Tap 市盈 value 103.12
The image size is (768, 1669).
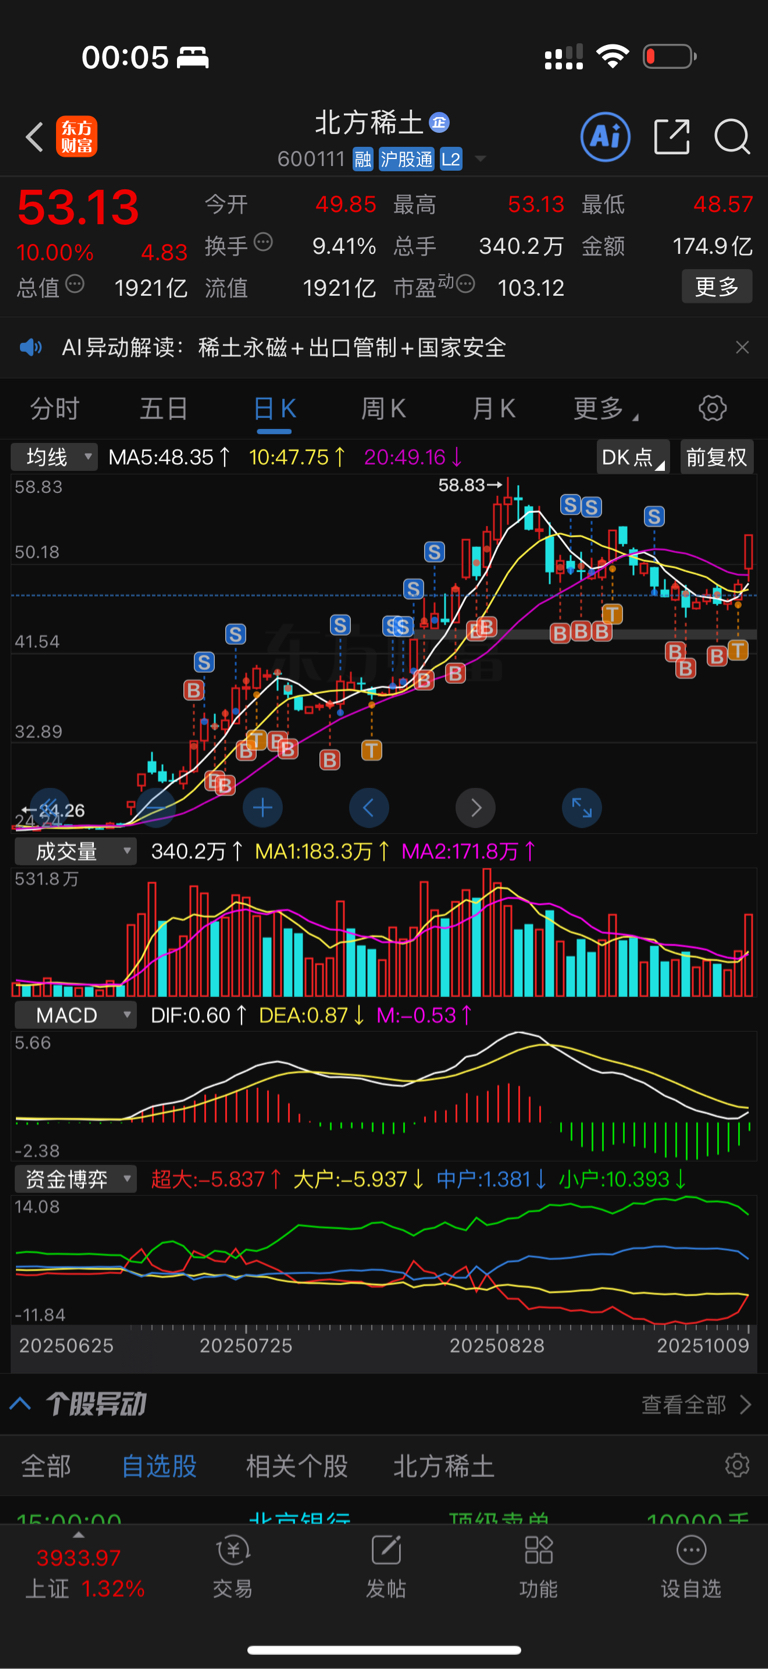[531, 288]
